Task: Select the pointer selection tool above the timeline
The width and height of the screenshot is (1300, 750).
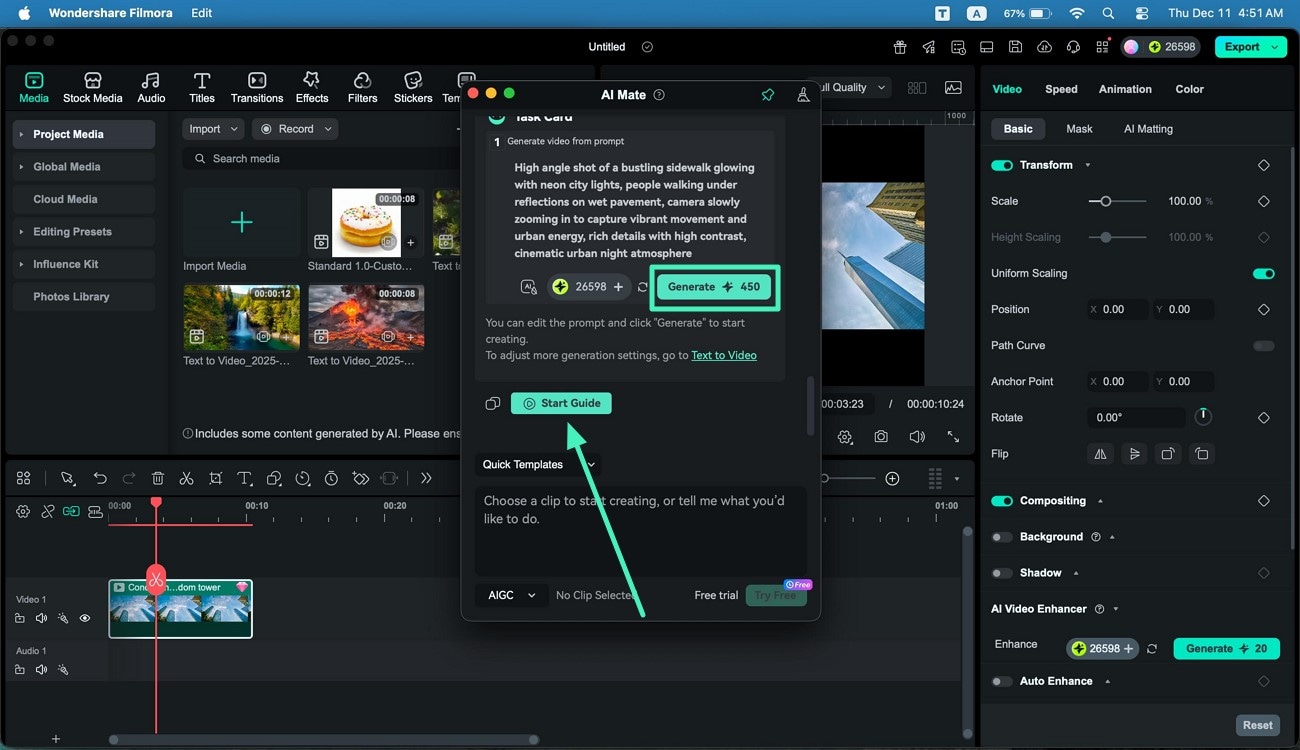Action: (x=68, y=478)
